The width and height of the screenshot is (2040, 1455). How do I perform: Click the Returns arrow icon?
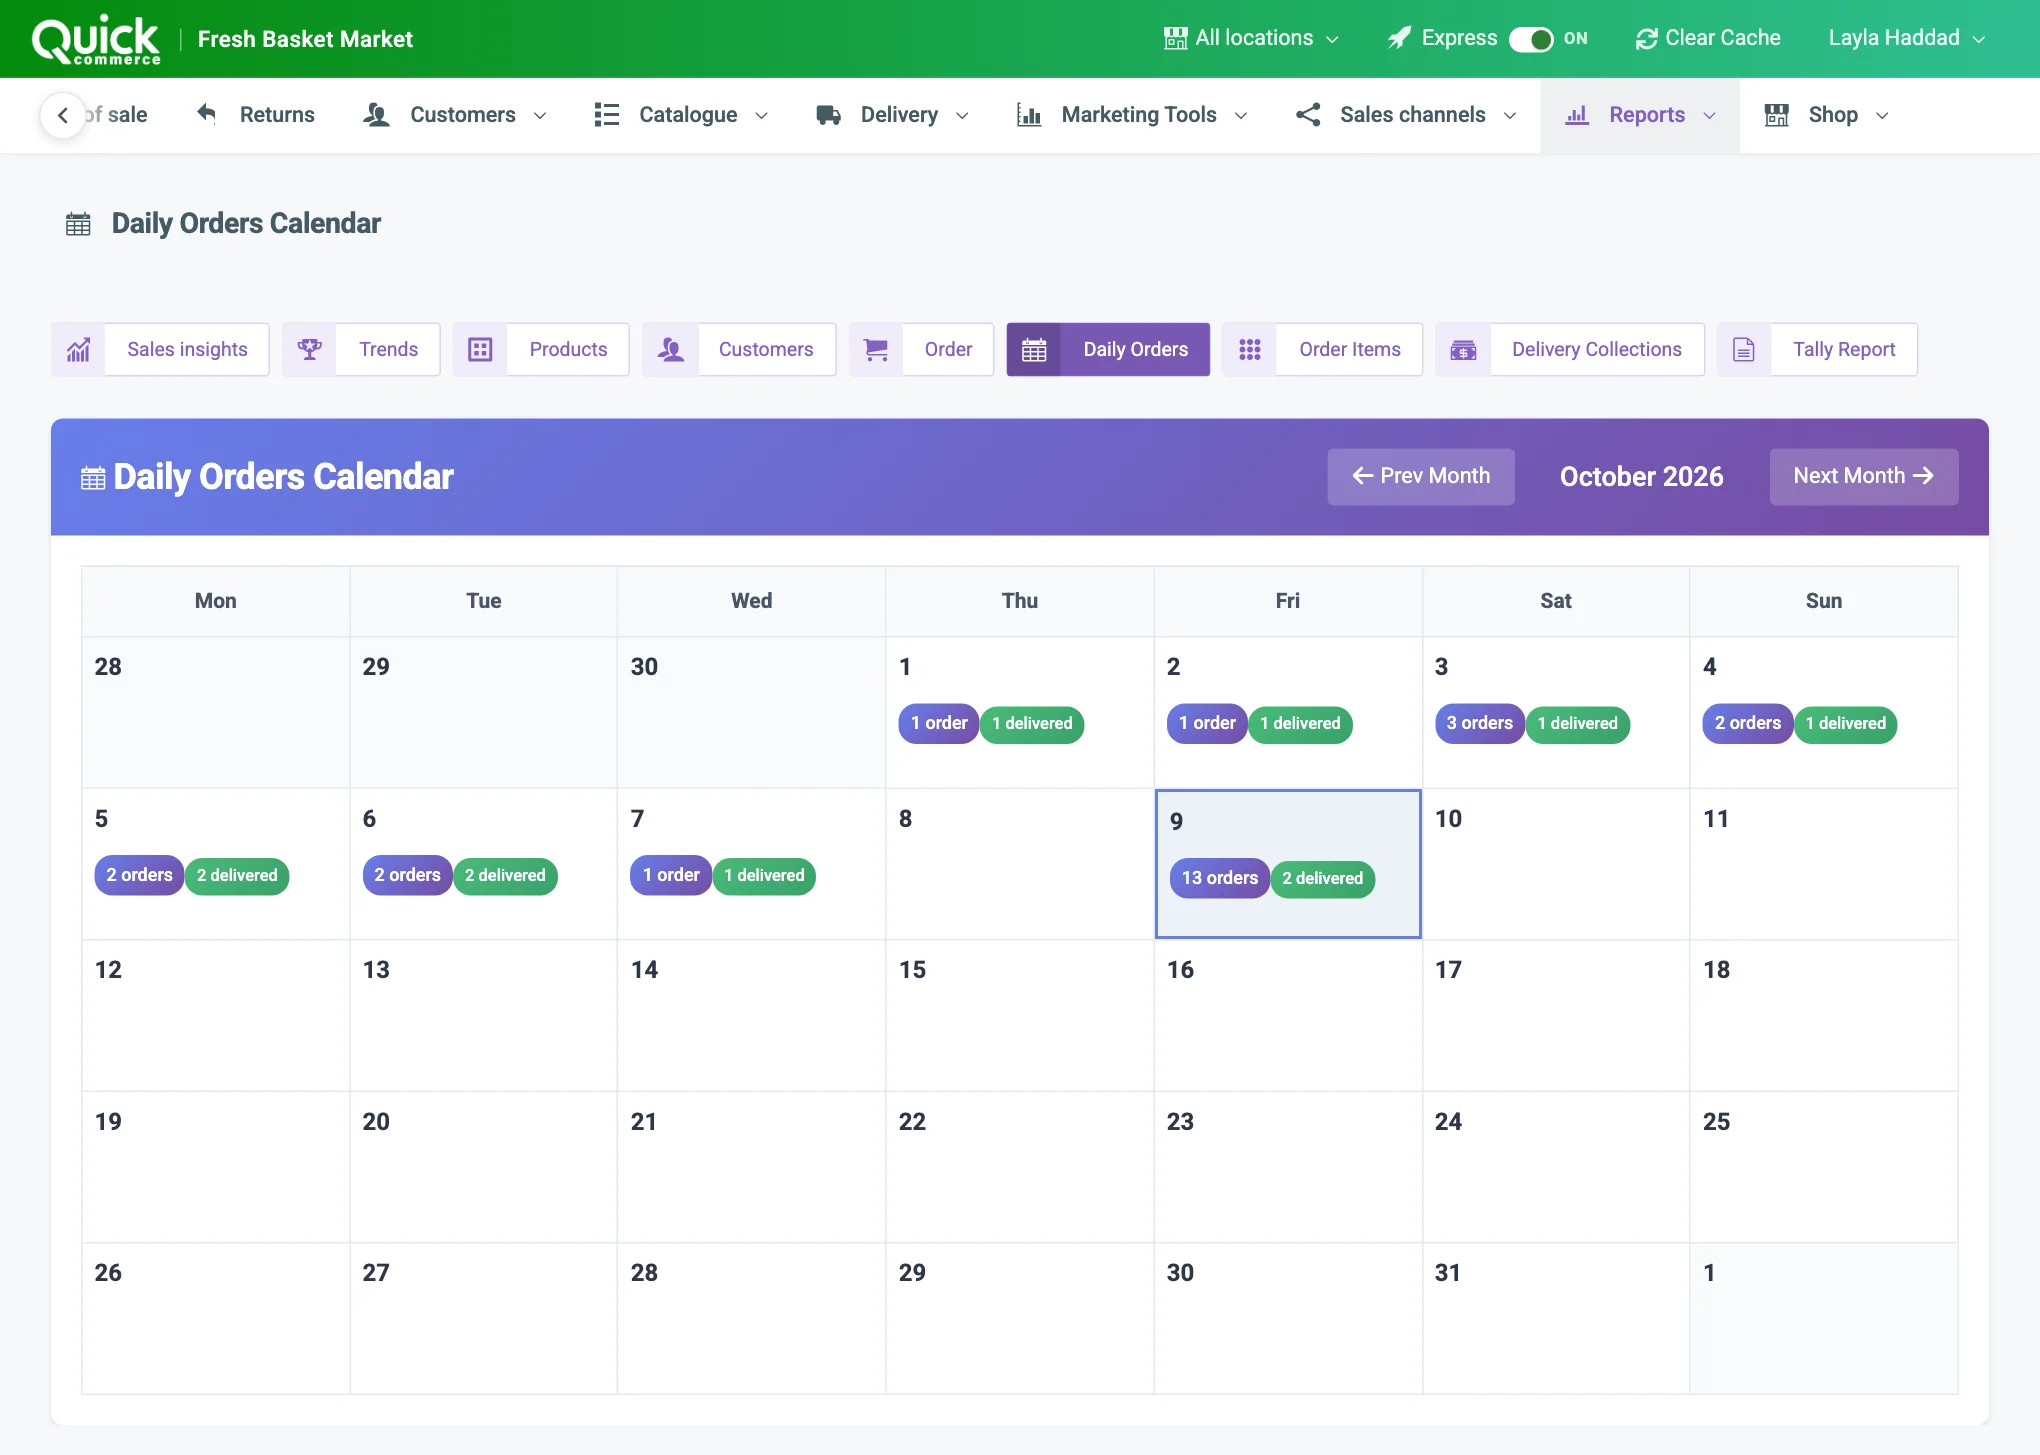[207, 113]
